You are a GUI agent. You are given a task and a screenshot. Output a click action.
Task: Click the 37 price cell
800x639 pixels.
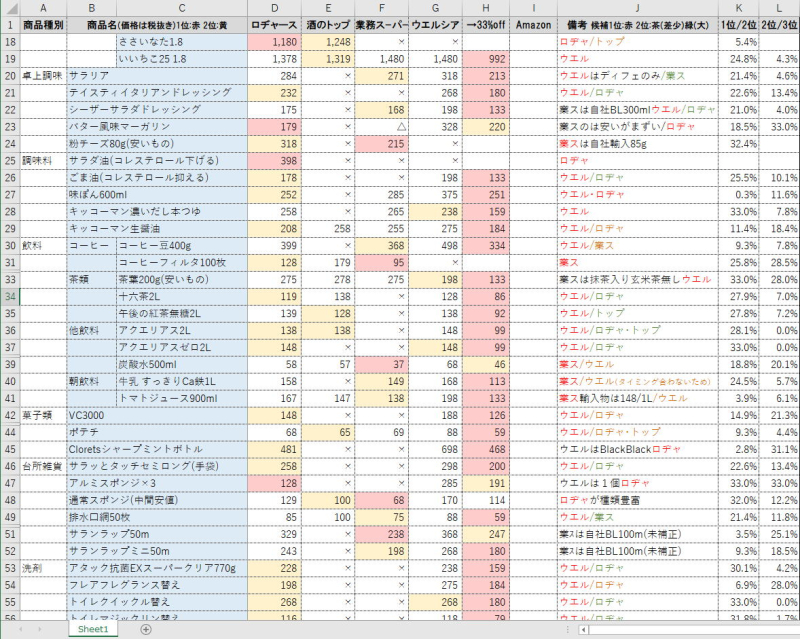tap(382, 364)
